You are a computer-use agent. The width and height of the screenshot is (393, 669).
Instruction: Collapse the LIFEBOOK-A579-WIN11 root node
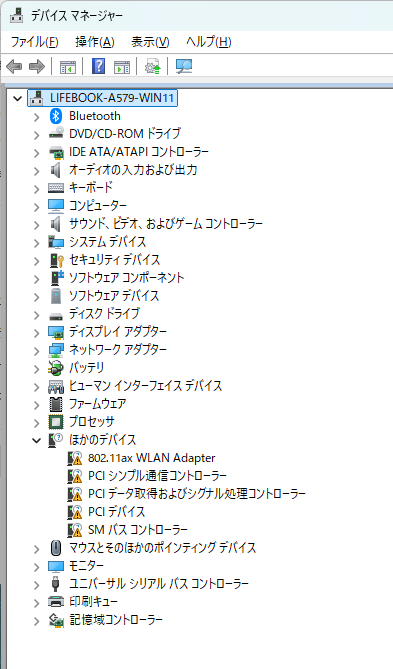pyautogui.click(x=17, y=99)
